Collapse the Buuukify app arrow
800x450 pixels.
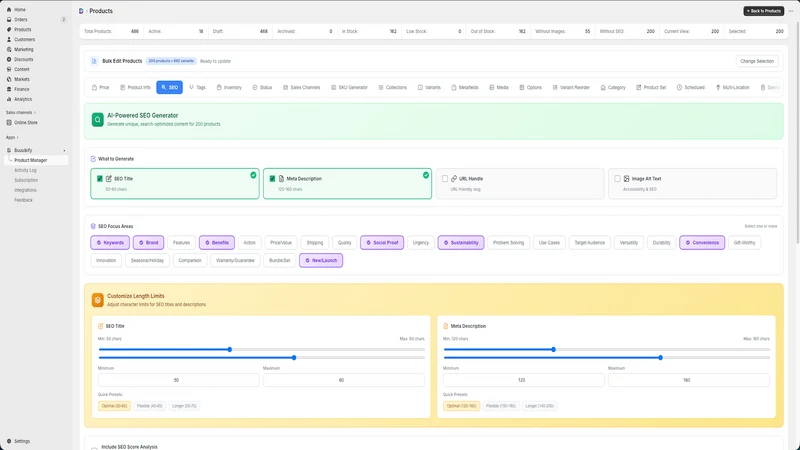(64, 151)
